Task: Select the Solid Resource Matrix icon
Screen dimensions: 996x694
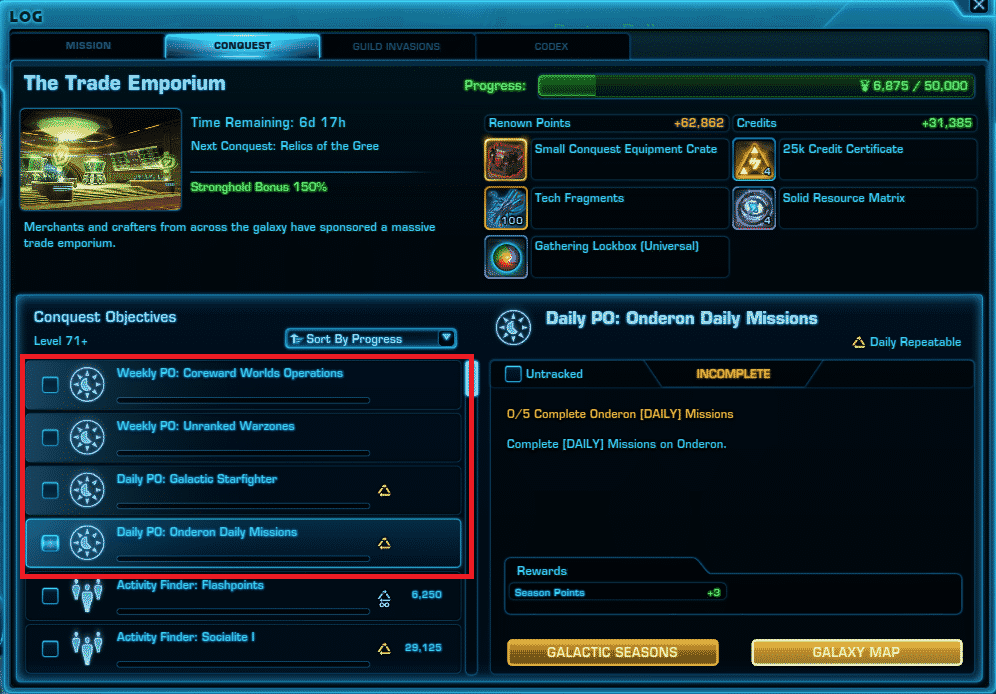Action: [754, 208]
